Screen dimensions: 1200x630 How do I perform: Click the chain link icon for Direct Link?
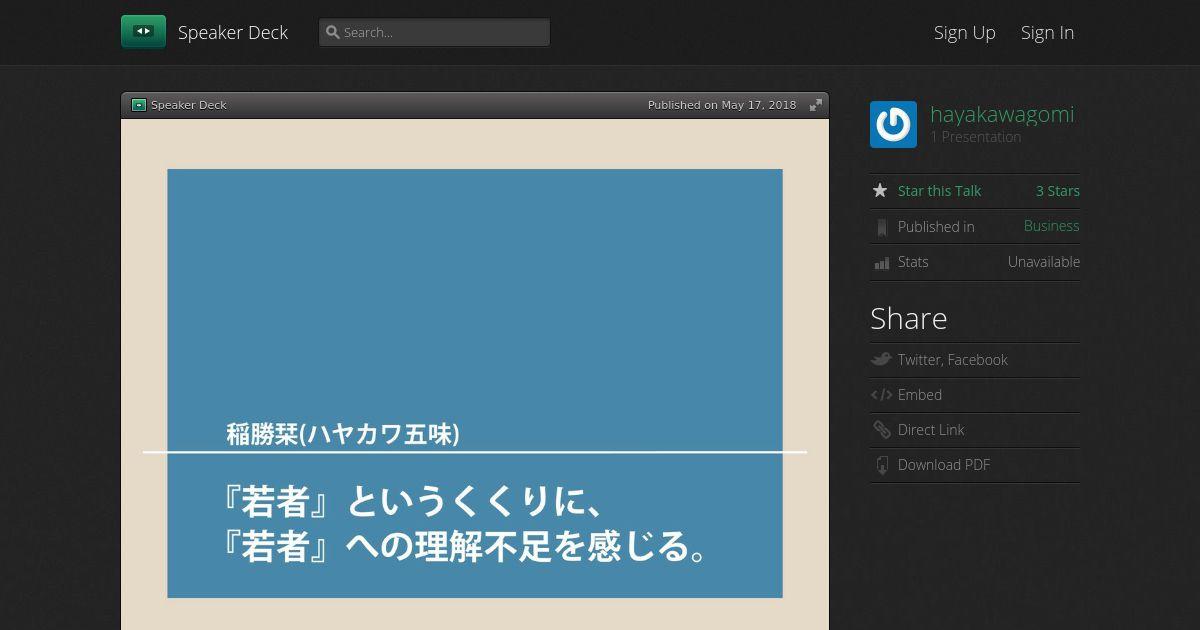click(881, 430)
